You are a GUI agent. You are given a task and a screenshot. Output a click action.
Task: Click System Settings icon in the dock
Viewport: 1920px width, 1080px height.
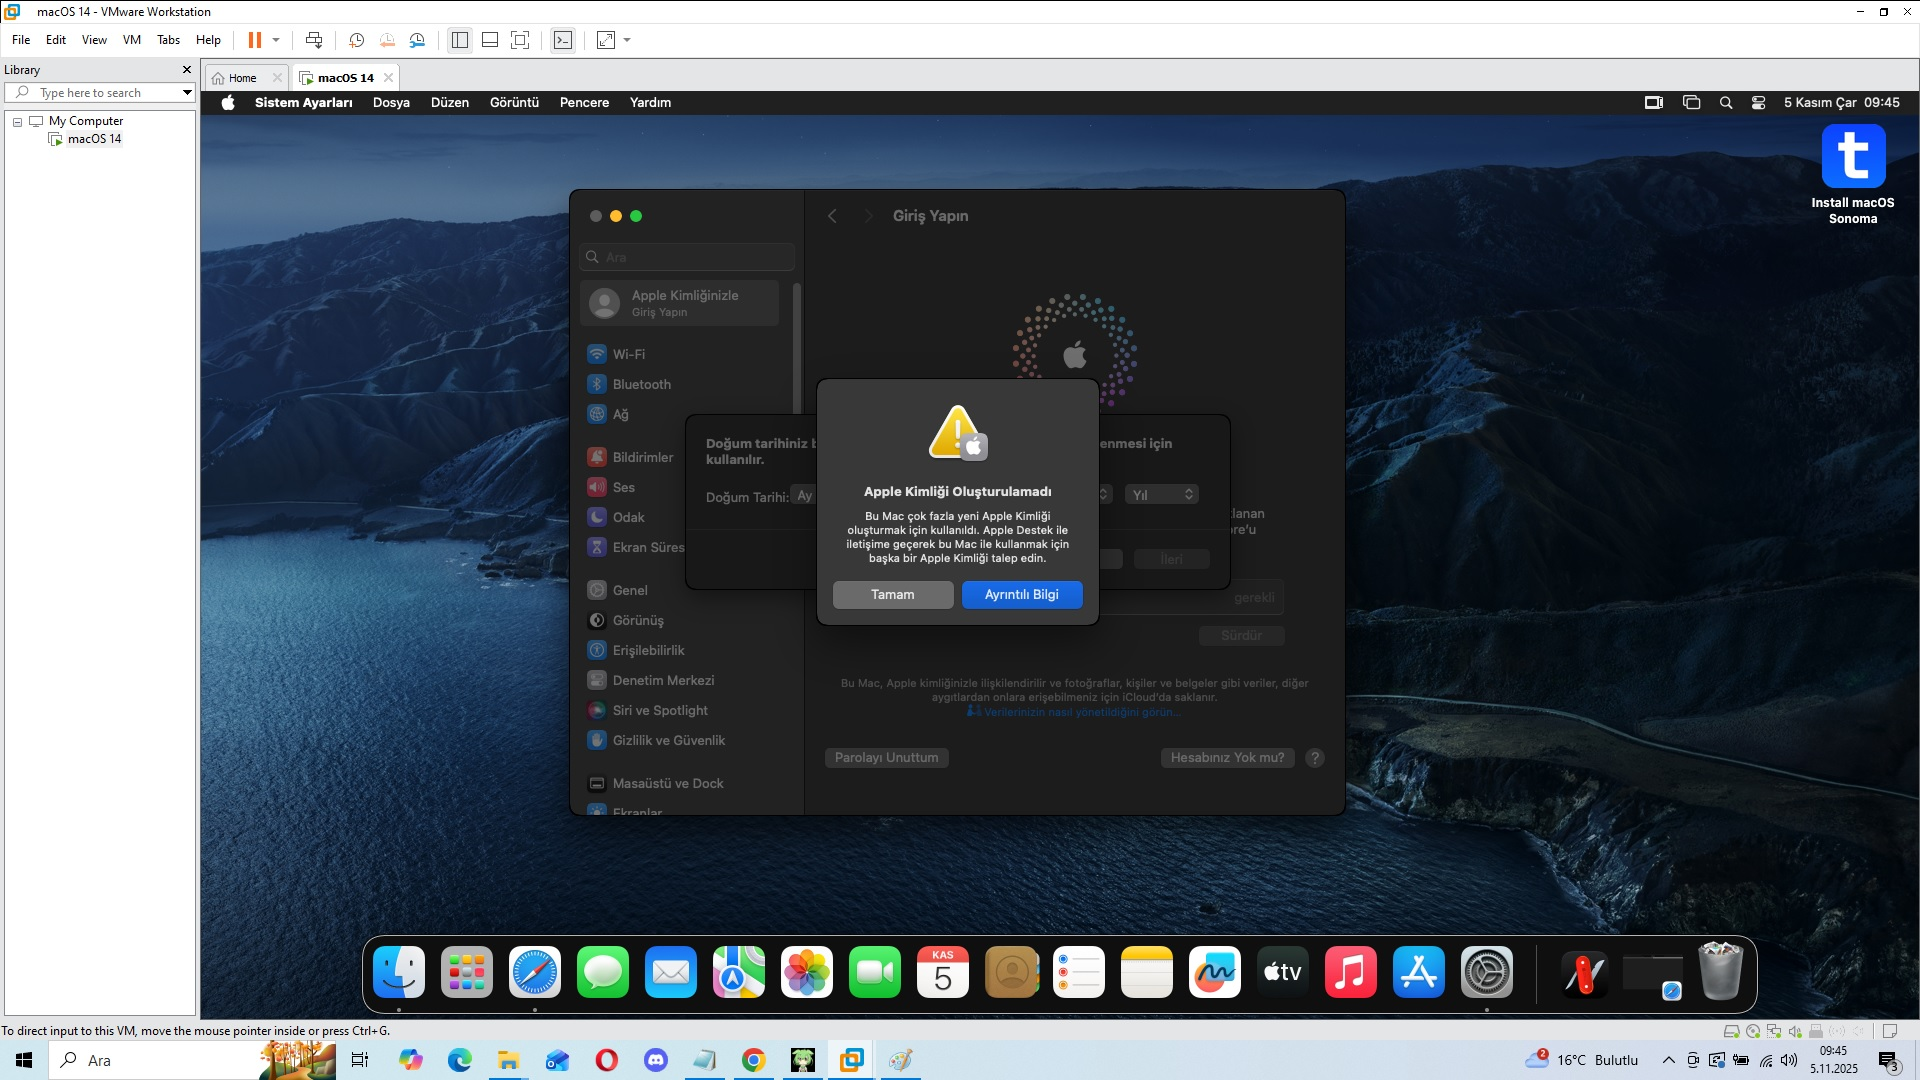[1487, 972]
